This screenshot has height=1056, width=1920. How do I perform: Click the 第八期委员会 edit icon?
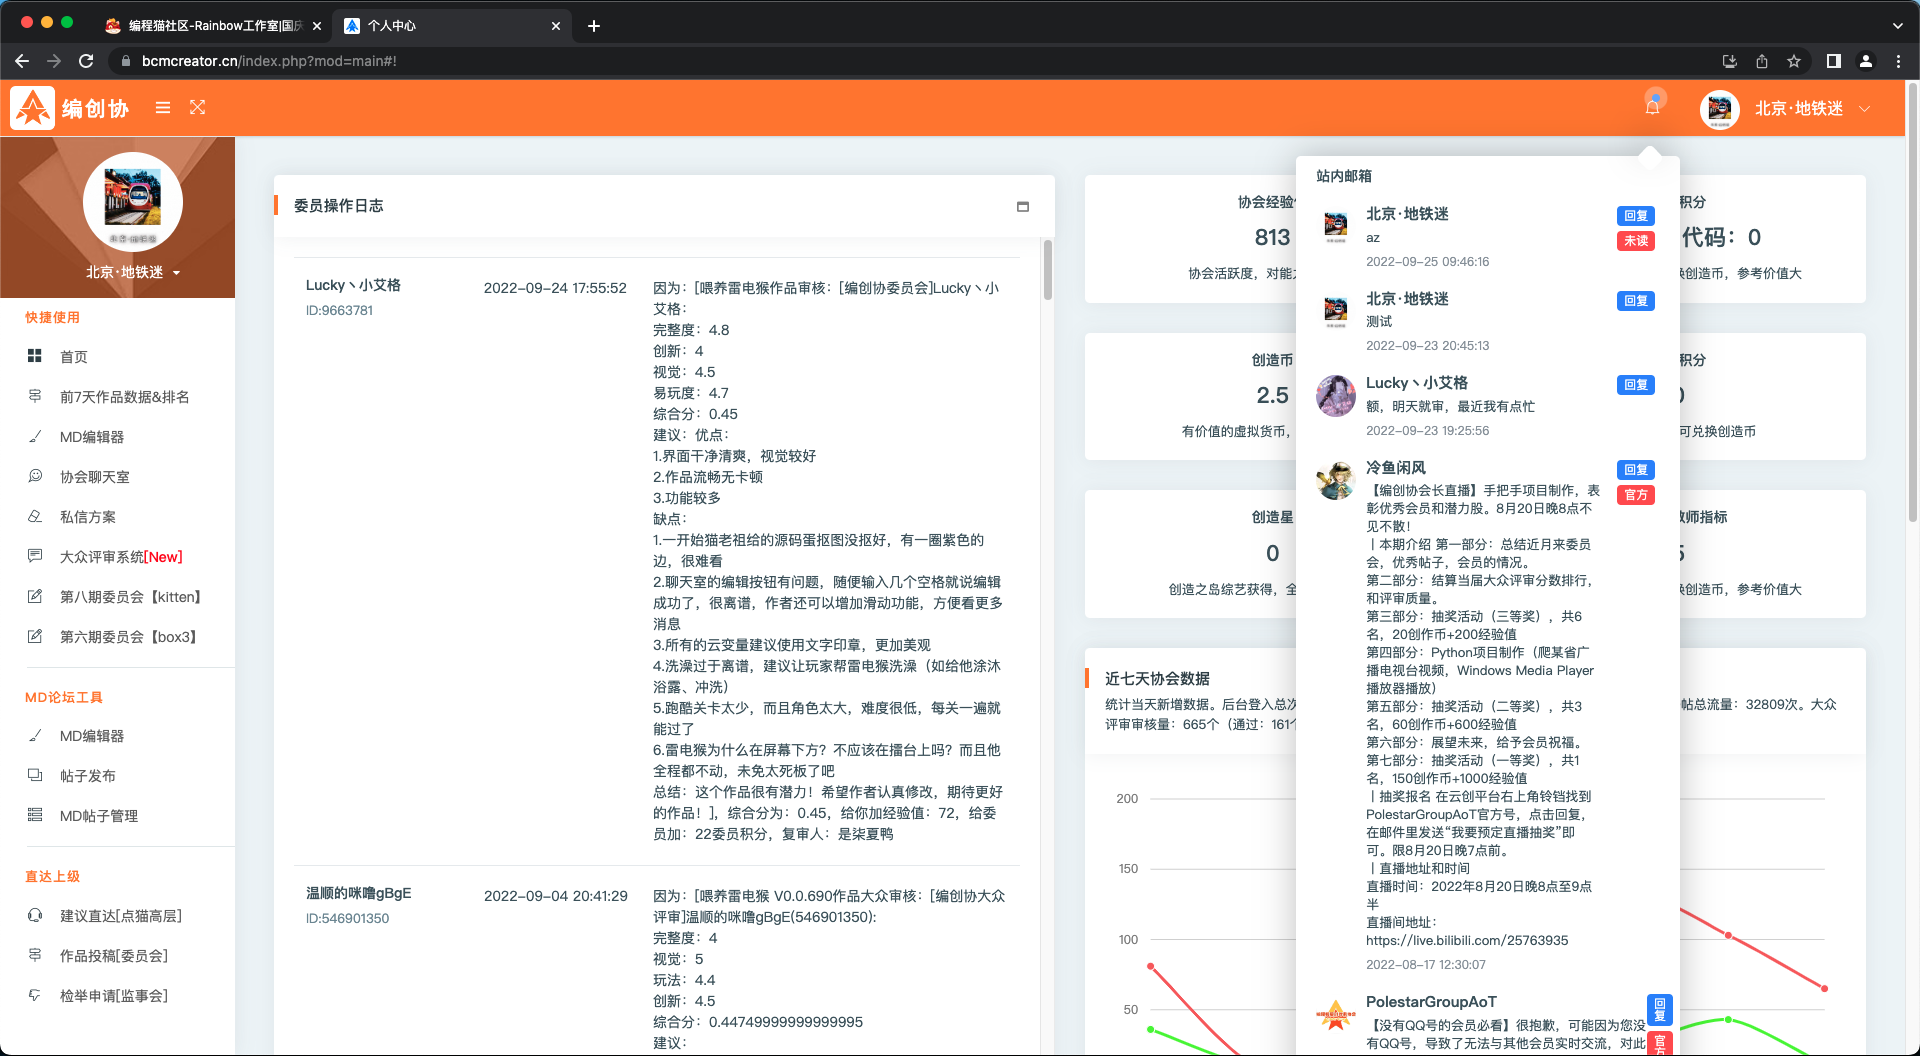(35, 596)
